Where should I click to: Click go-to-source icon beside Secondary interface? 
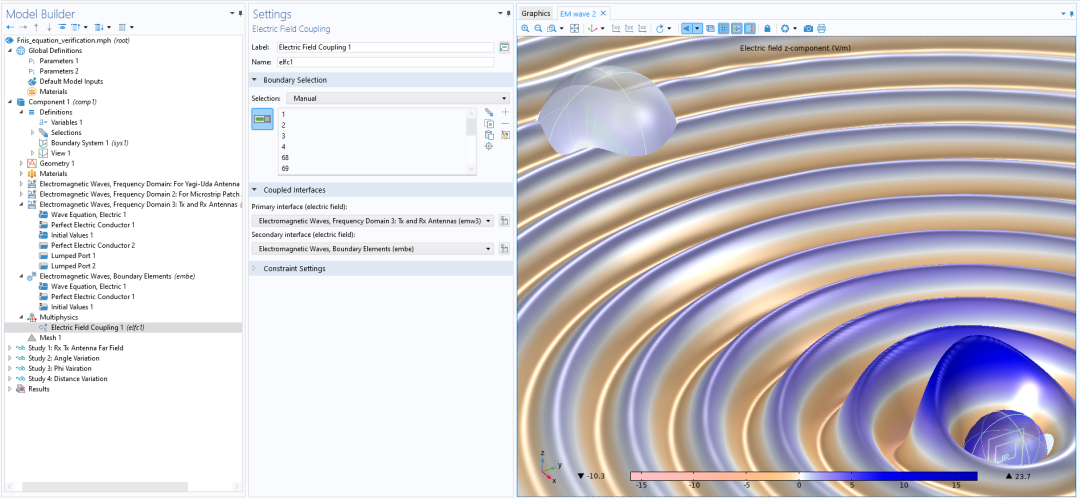(504, 248)
